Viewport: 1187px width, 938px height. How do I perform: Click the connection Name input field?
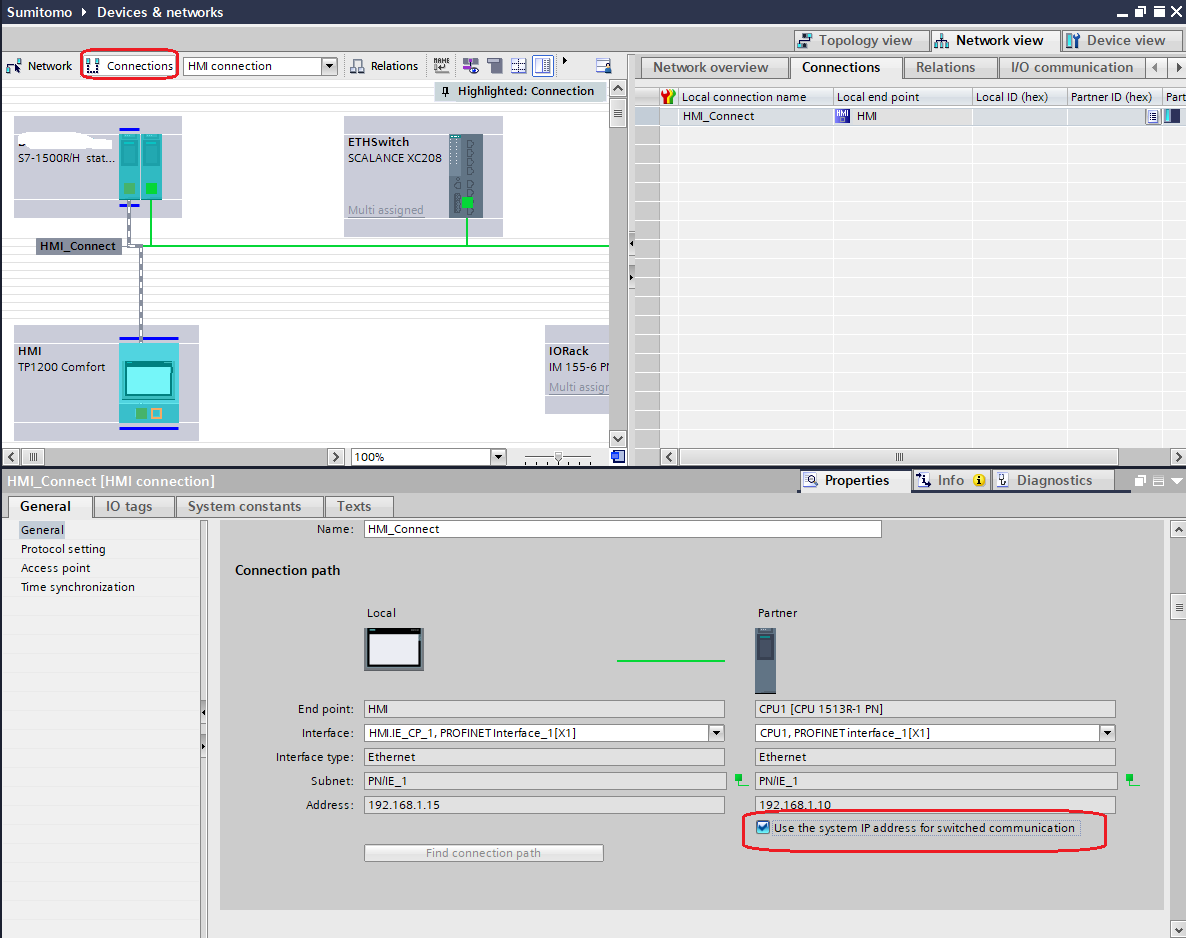(622, 529)
